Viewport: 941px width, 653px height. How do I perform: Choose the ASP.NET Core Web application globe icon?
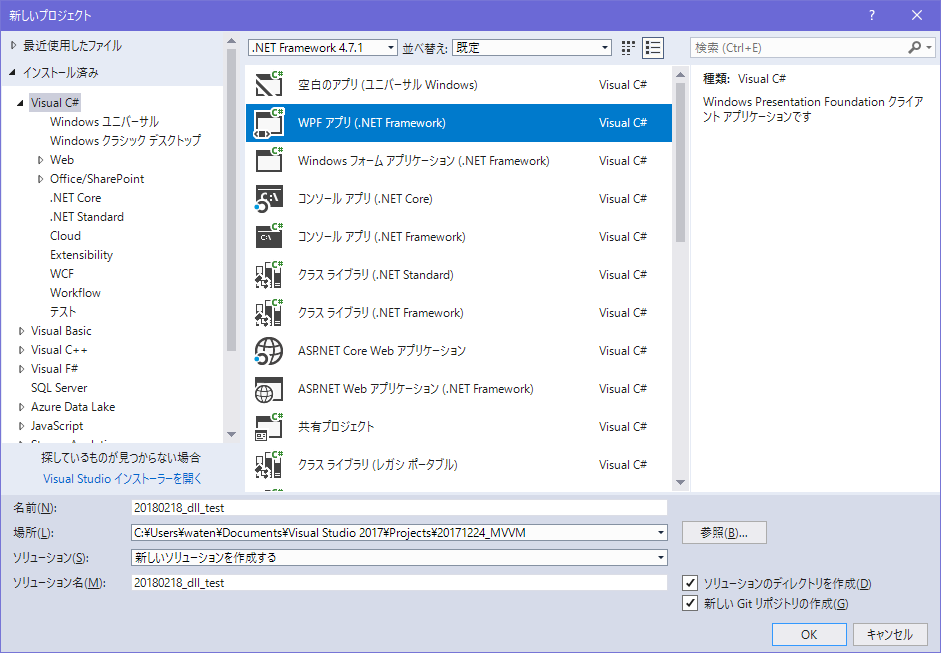tap(269, 351)
